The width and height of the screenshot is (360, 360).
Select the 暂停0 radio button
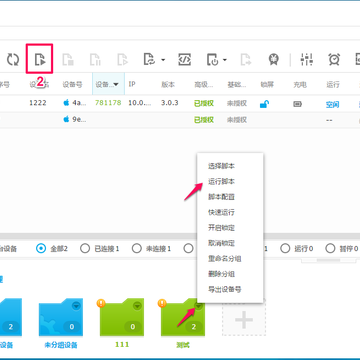pyautogui.click(x=330, y=249)
